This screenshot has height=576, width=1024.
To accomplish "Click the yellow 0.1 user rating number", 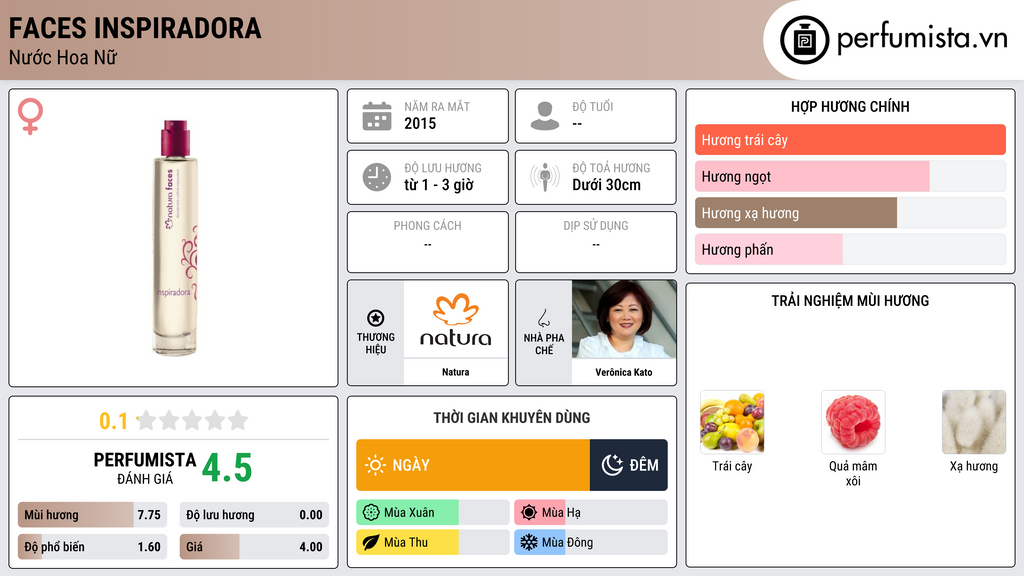I will click(x=114, y=421).
